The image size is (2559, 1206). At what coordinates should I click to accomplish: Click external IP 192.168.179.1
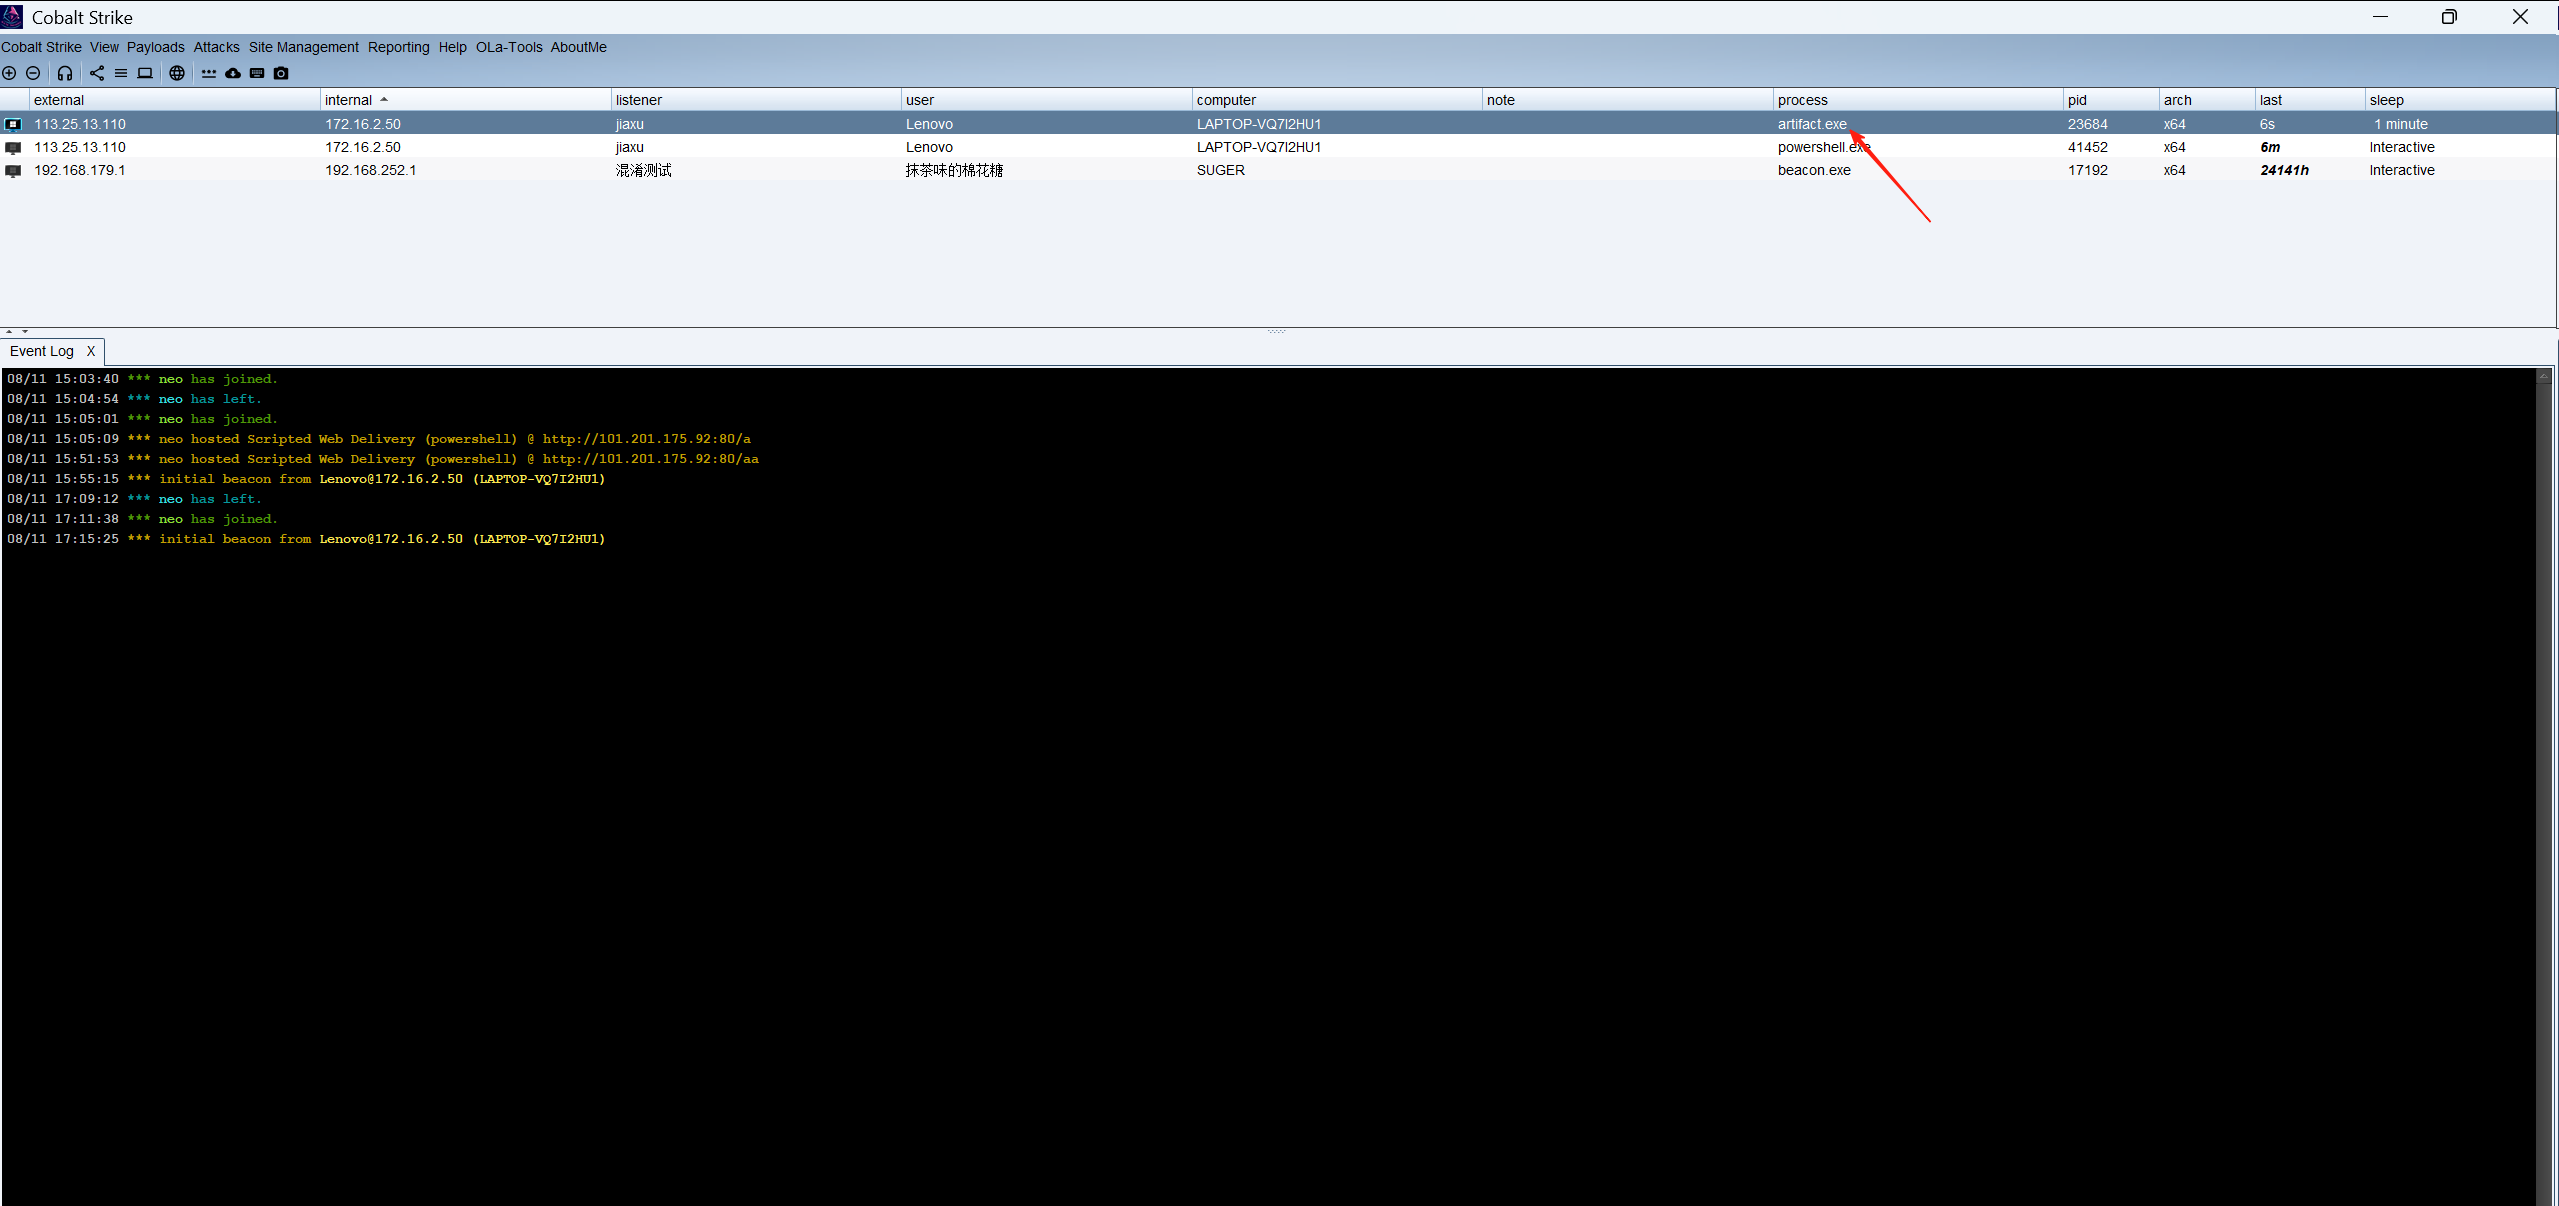(80, 170)
